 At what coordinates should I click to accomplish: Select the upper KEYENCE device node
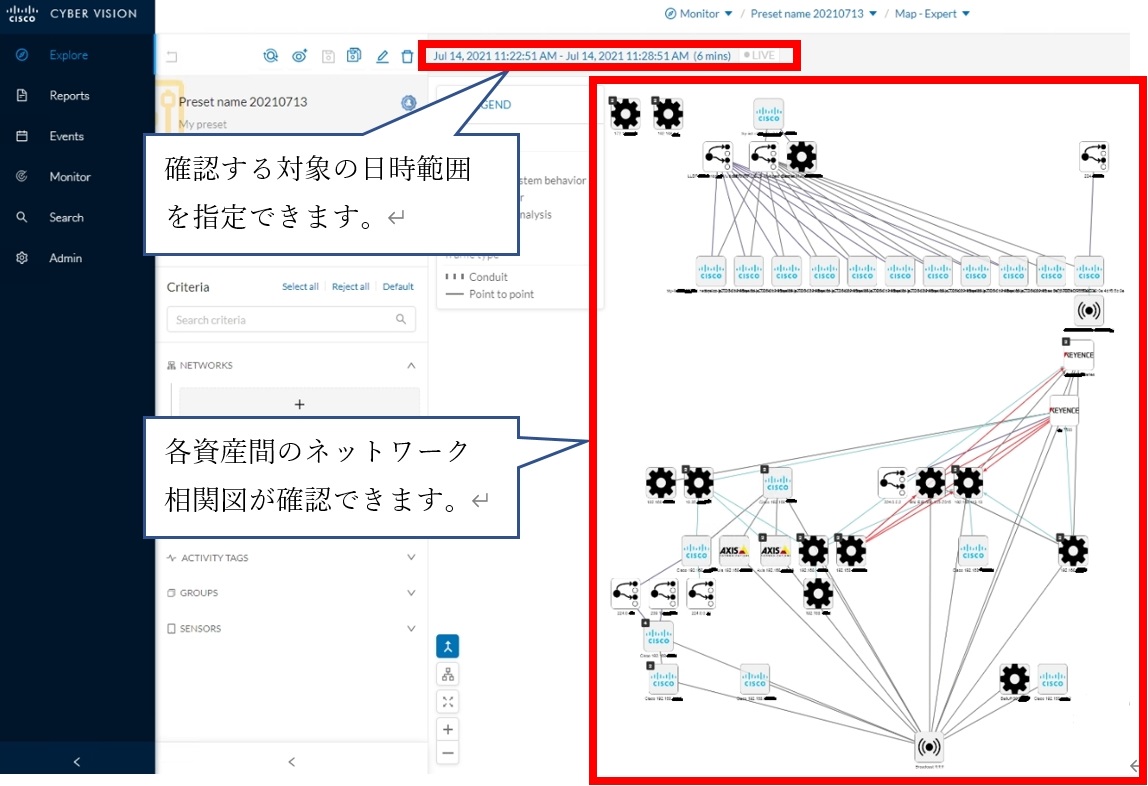[1078, 355]
